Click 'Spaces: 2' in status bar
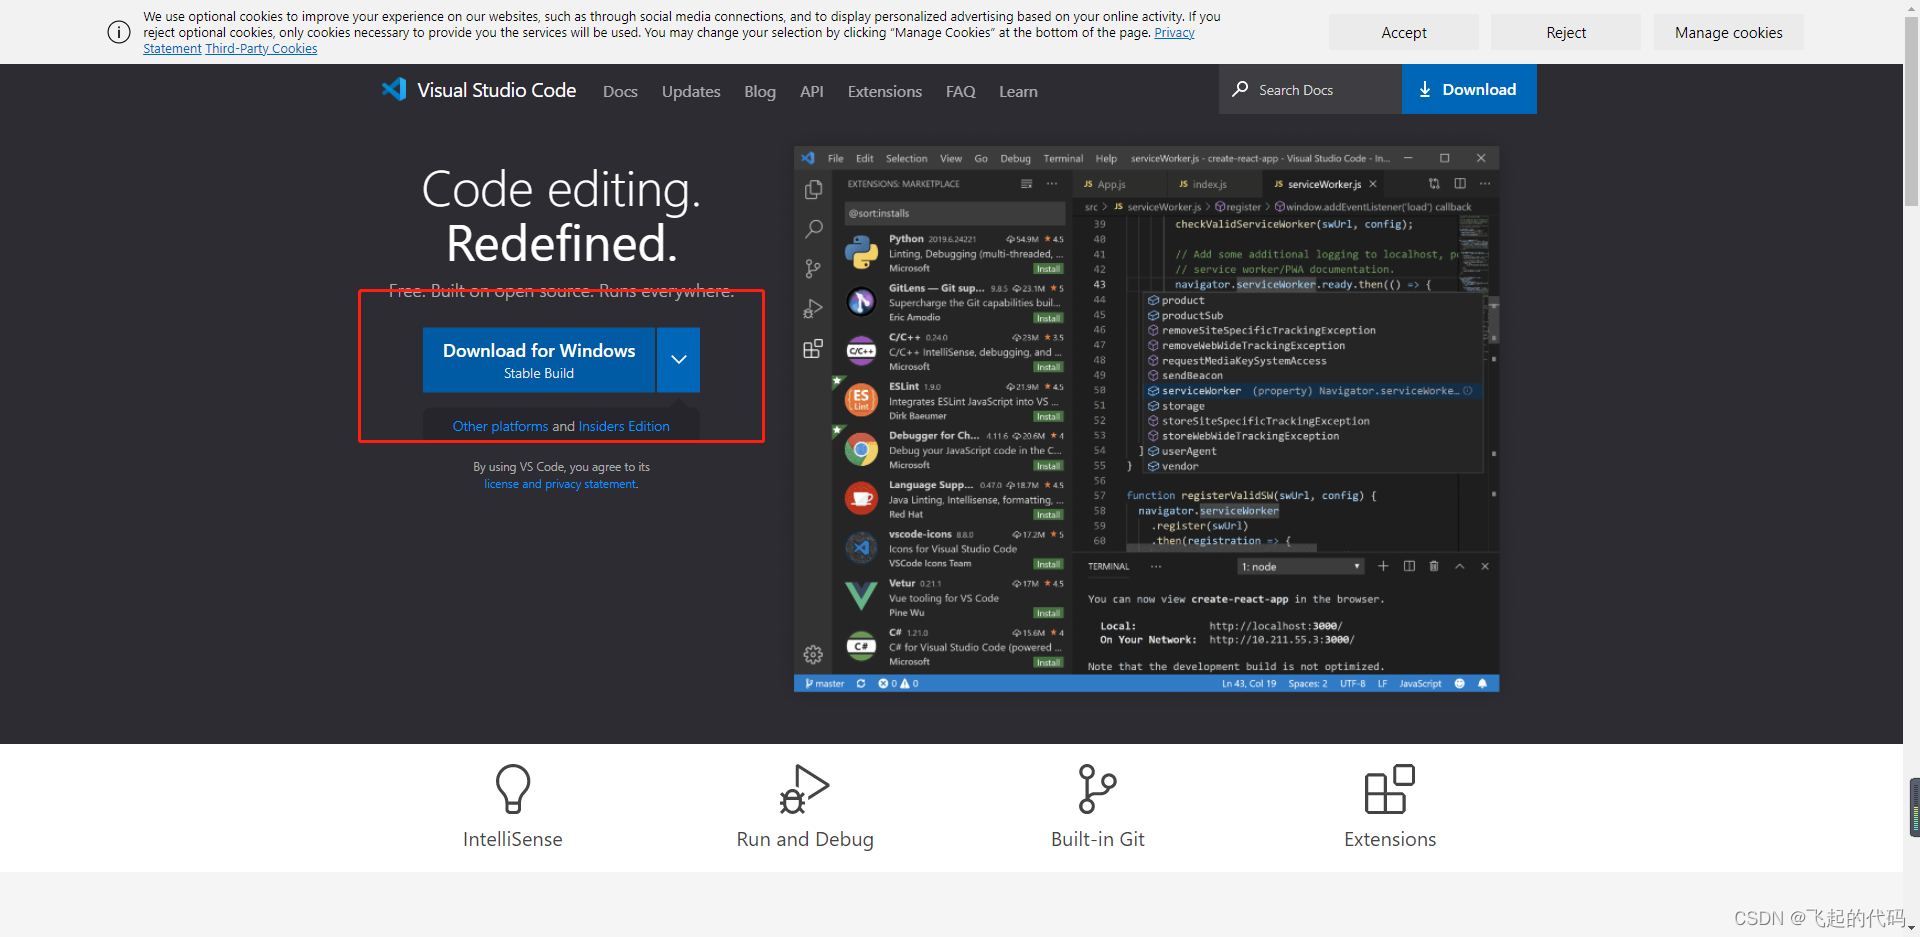Screen dimensions: 1920x937 pos(1308,684)
